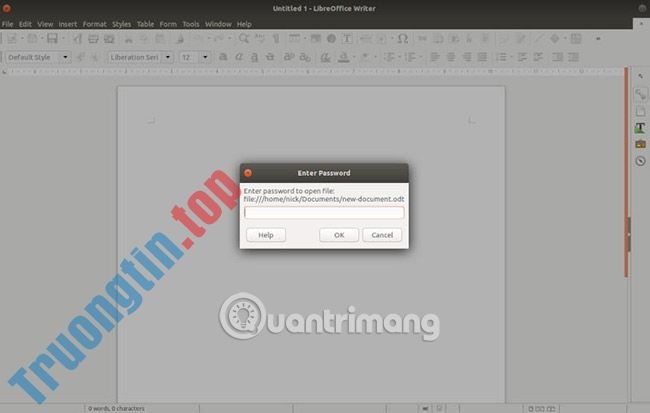Click the Clear Direct Formatting icon
Screen dimensions: 650x413
tap(325, 57)
